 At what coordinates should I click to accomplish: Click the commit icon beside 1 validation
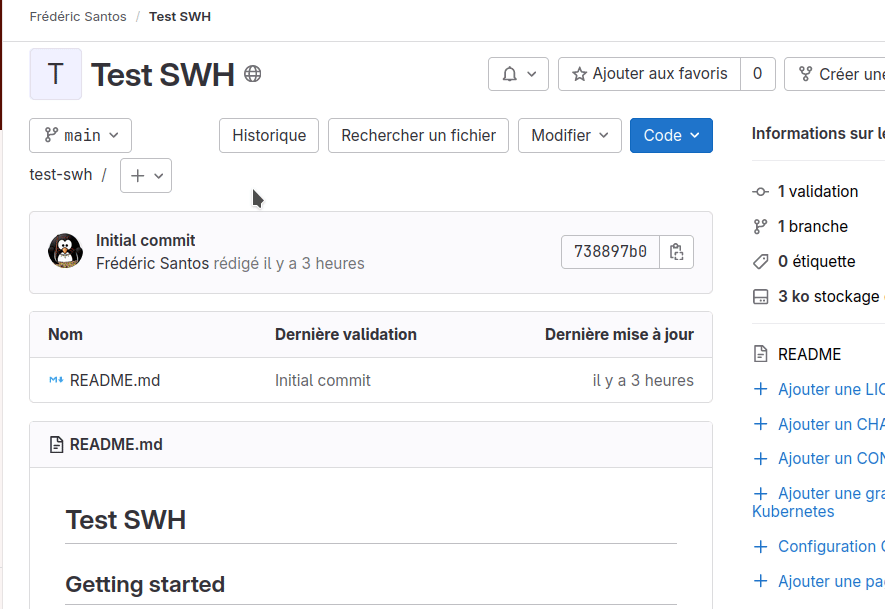[763, 191]
